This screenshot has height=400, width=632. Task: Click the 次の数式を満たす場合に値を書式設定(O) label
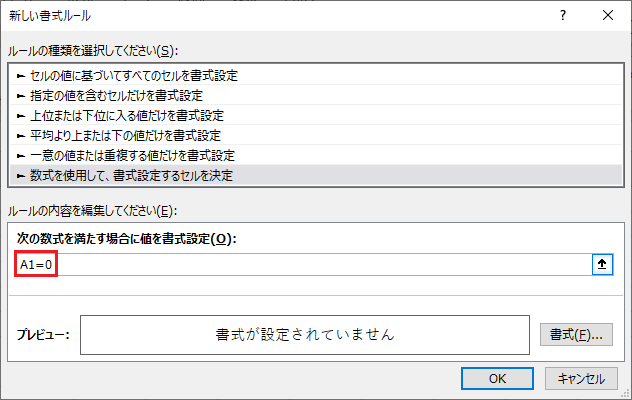point(126,238)
